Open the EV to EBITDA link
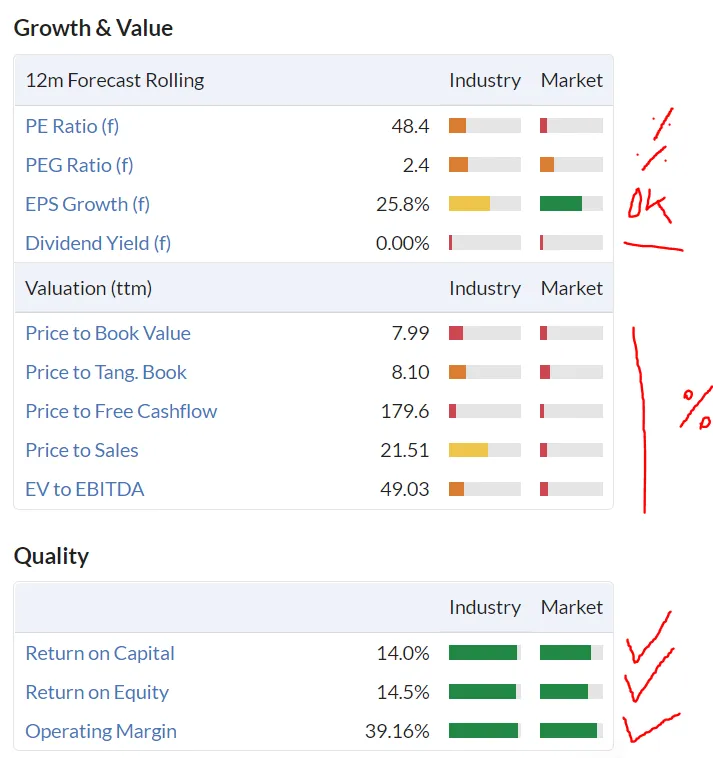 [x=85, y=489]
